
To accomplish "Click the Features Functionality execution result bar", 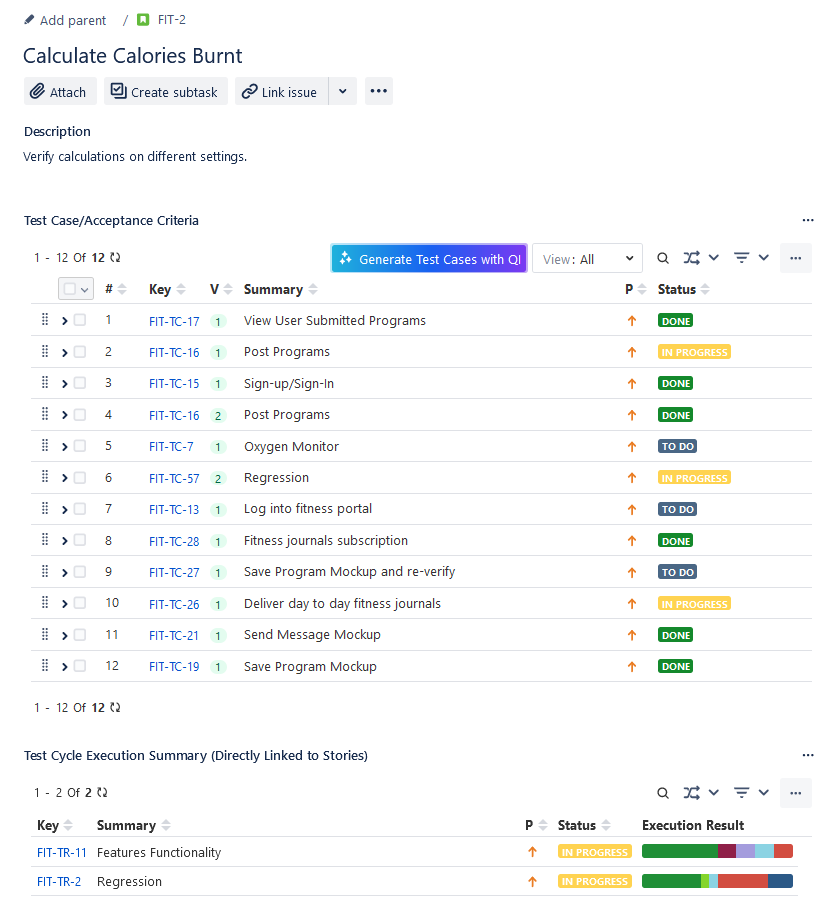I will 717,852.
